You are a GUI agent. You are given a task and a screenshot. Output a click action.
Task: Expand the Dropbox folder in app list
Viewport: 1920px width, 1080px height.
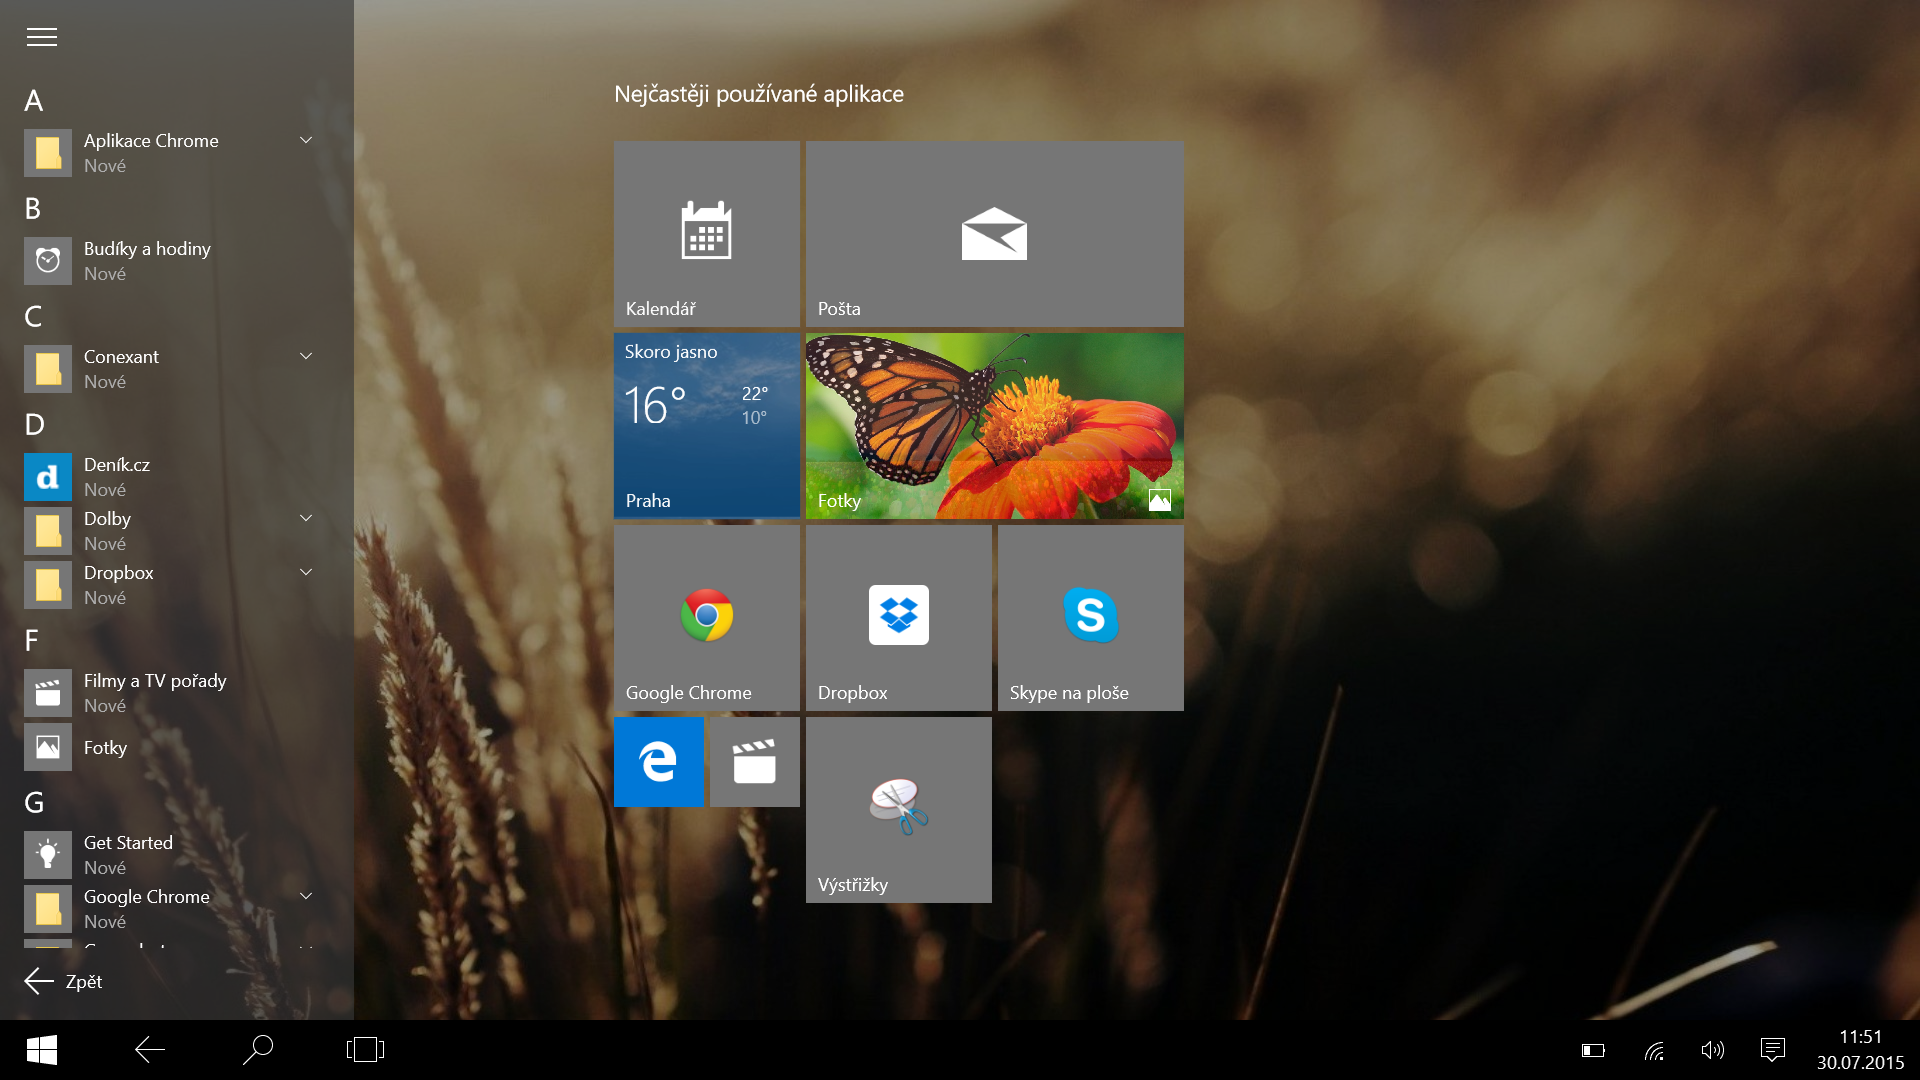[x=306, y=572]
